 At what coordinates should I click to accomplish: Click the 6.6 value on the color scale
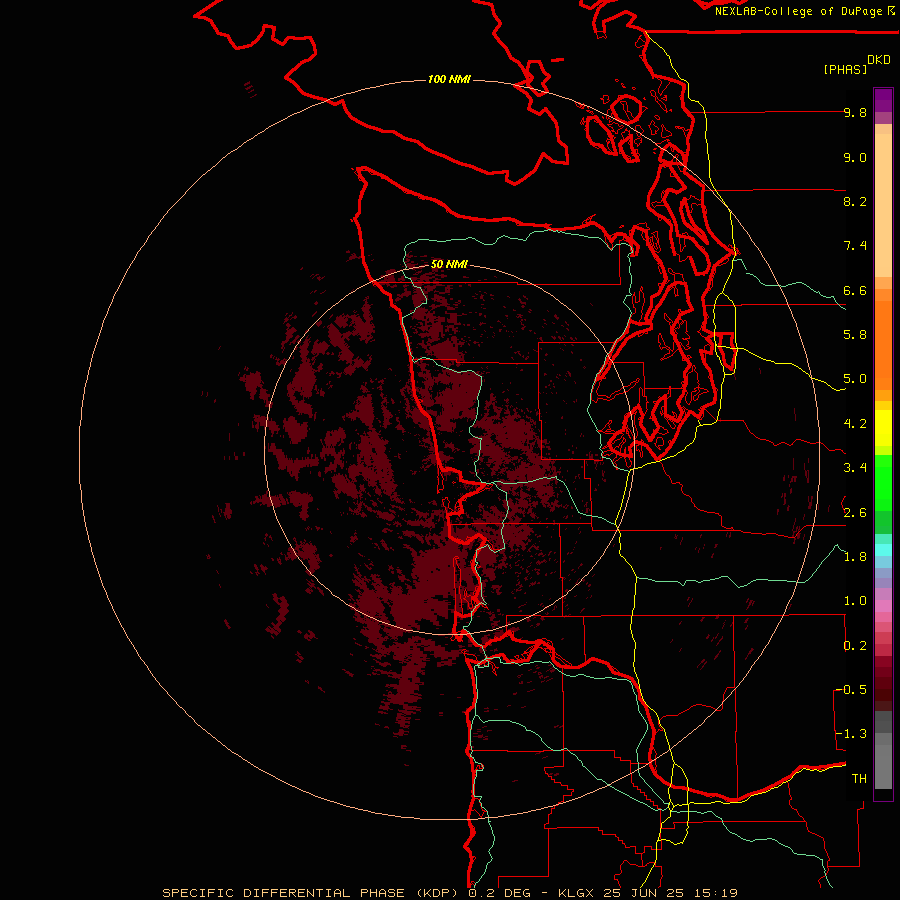(x=855, y=290)
